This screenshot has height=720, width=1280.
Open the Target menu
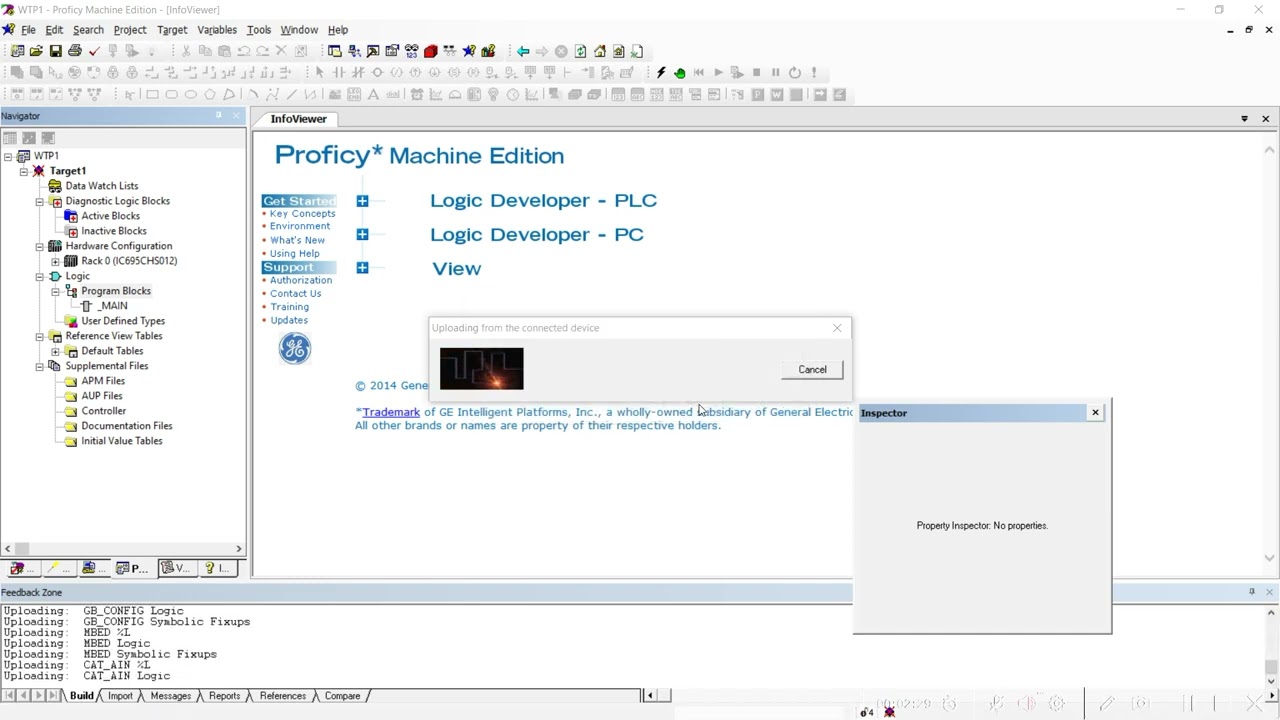[172, 30]
